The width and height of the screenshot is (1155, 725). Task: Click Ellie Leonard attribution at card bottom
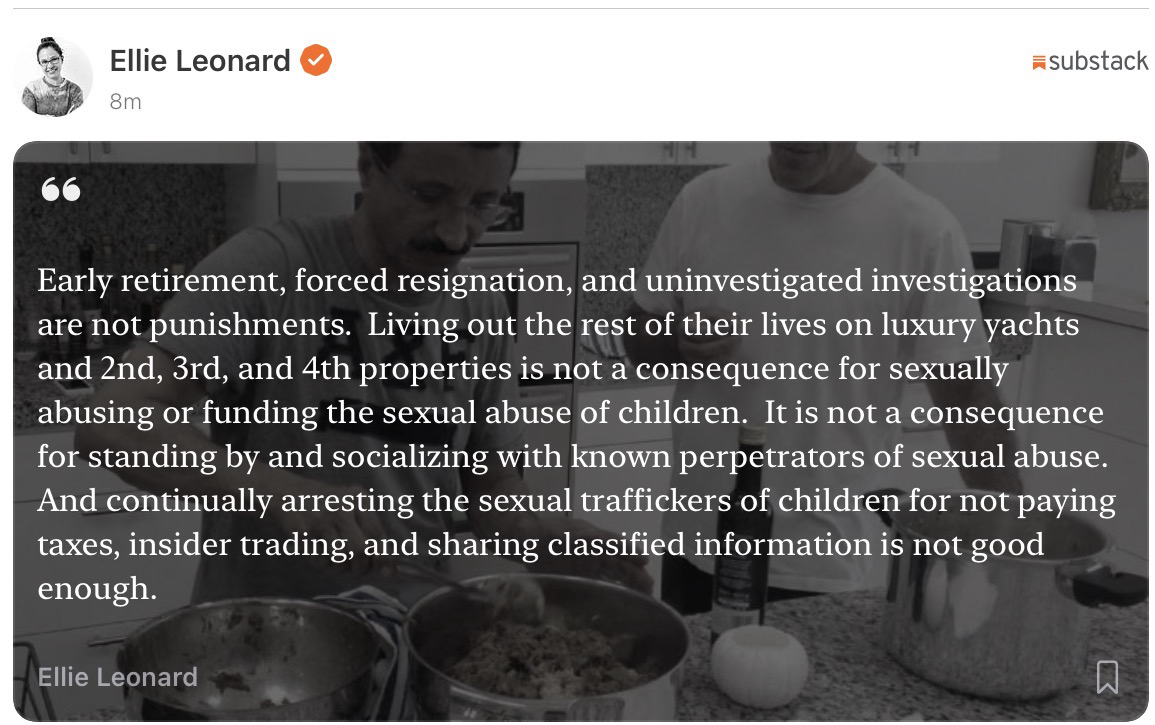pos(117,677)
